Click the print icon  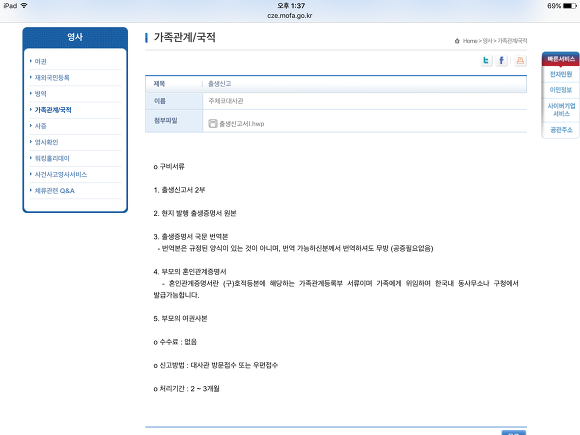click(520, 60)
